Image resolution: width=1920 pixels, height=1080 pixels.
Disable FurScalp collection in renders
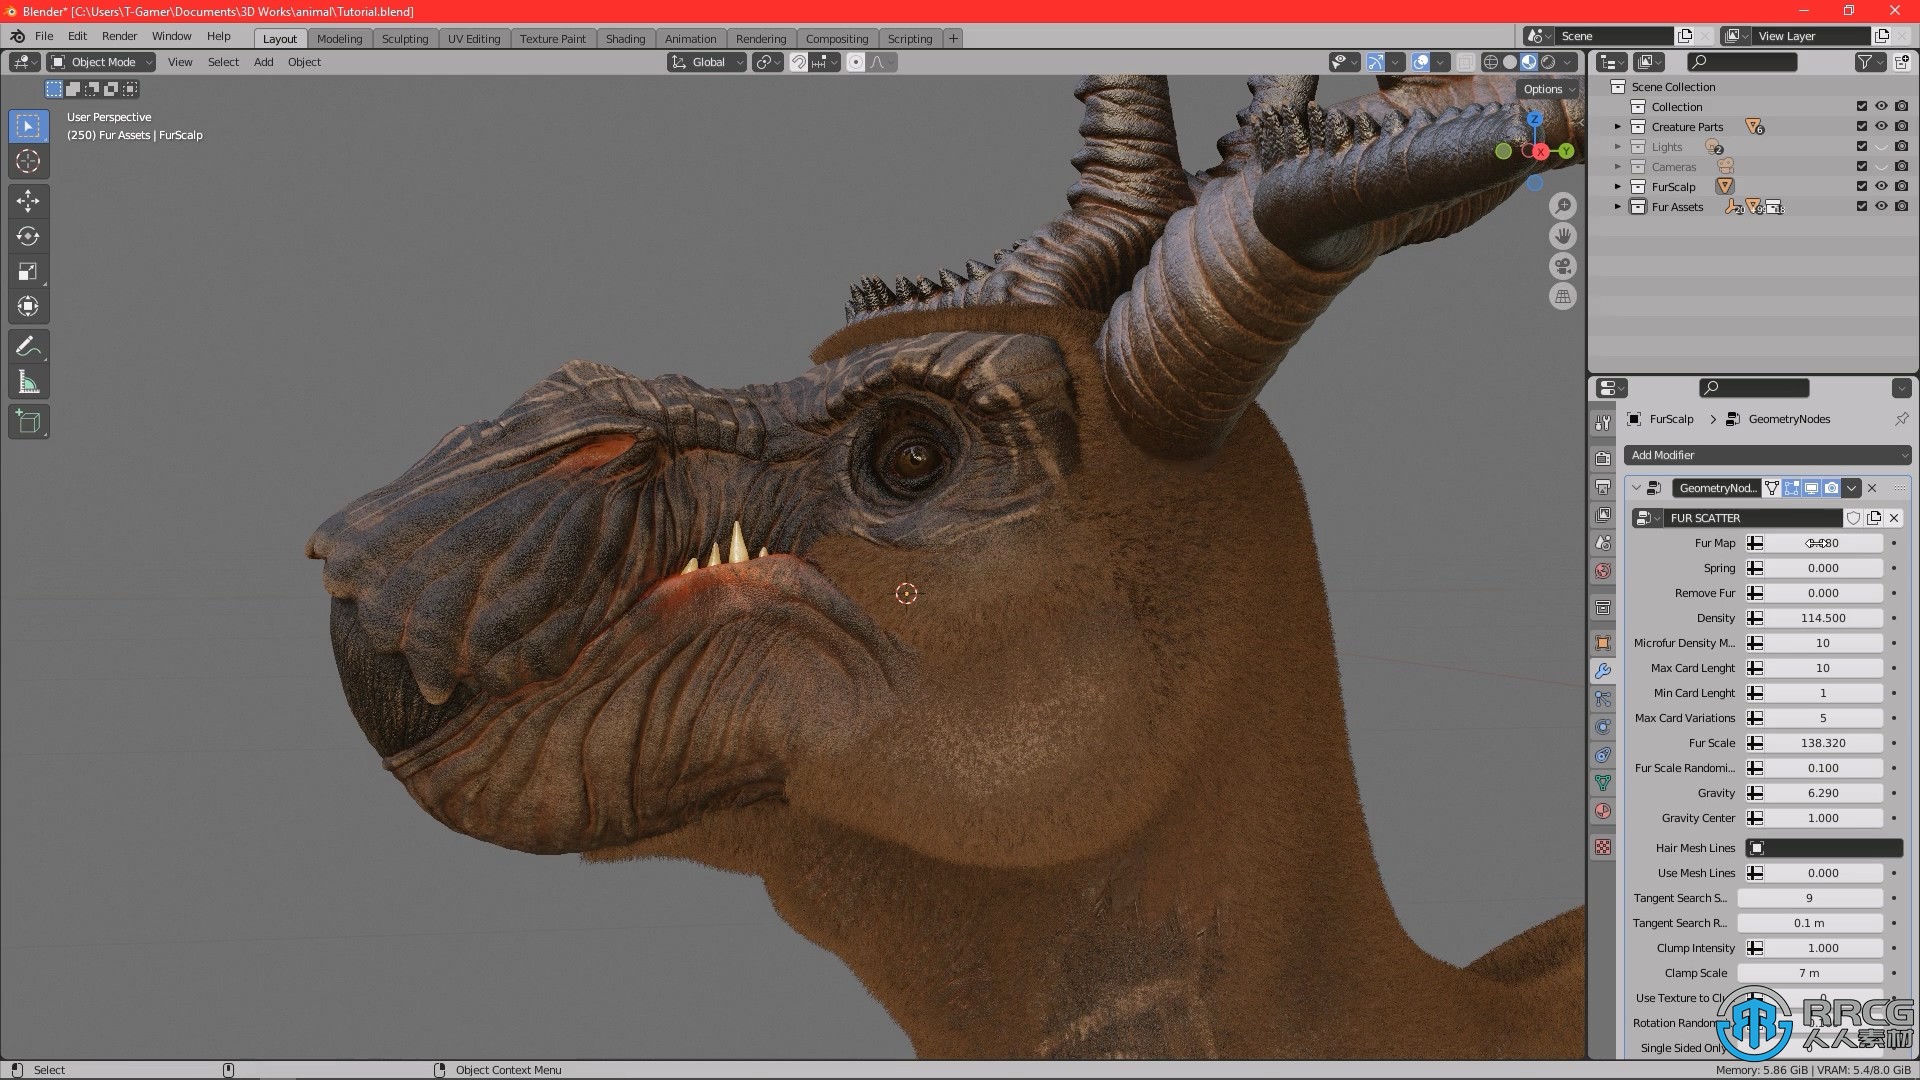pyautogui.click(x=1901, y=187)
